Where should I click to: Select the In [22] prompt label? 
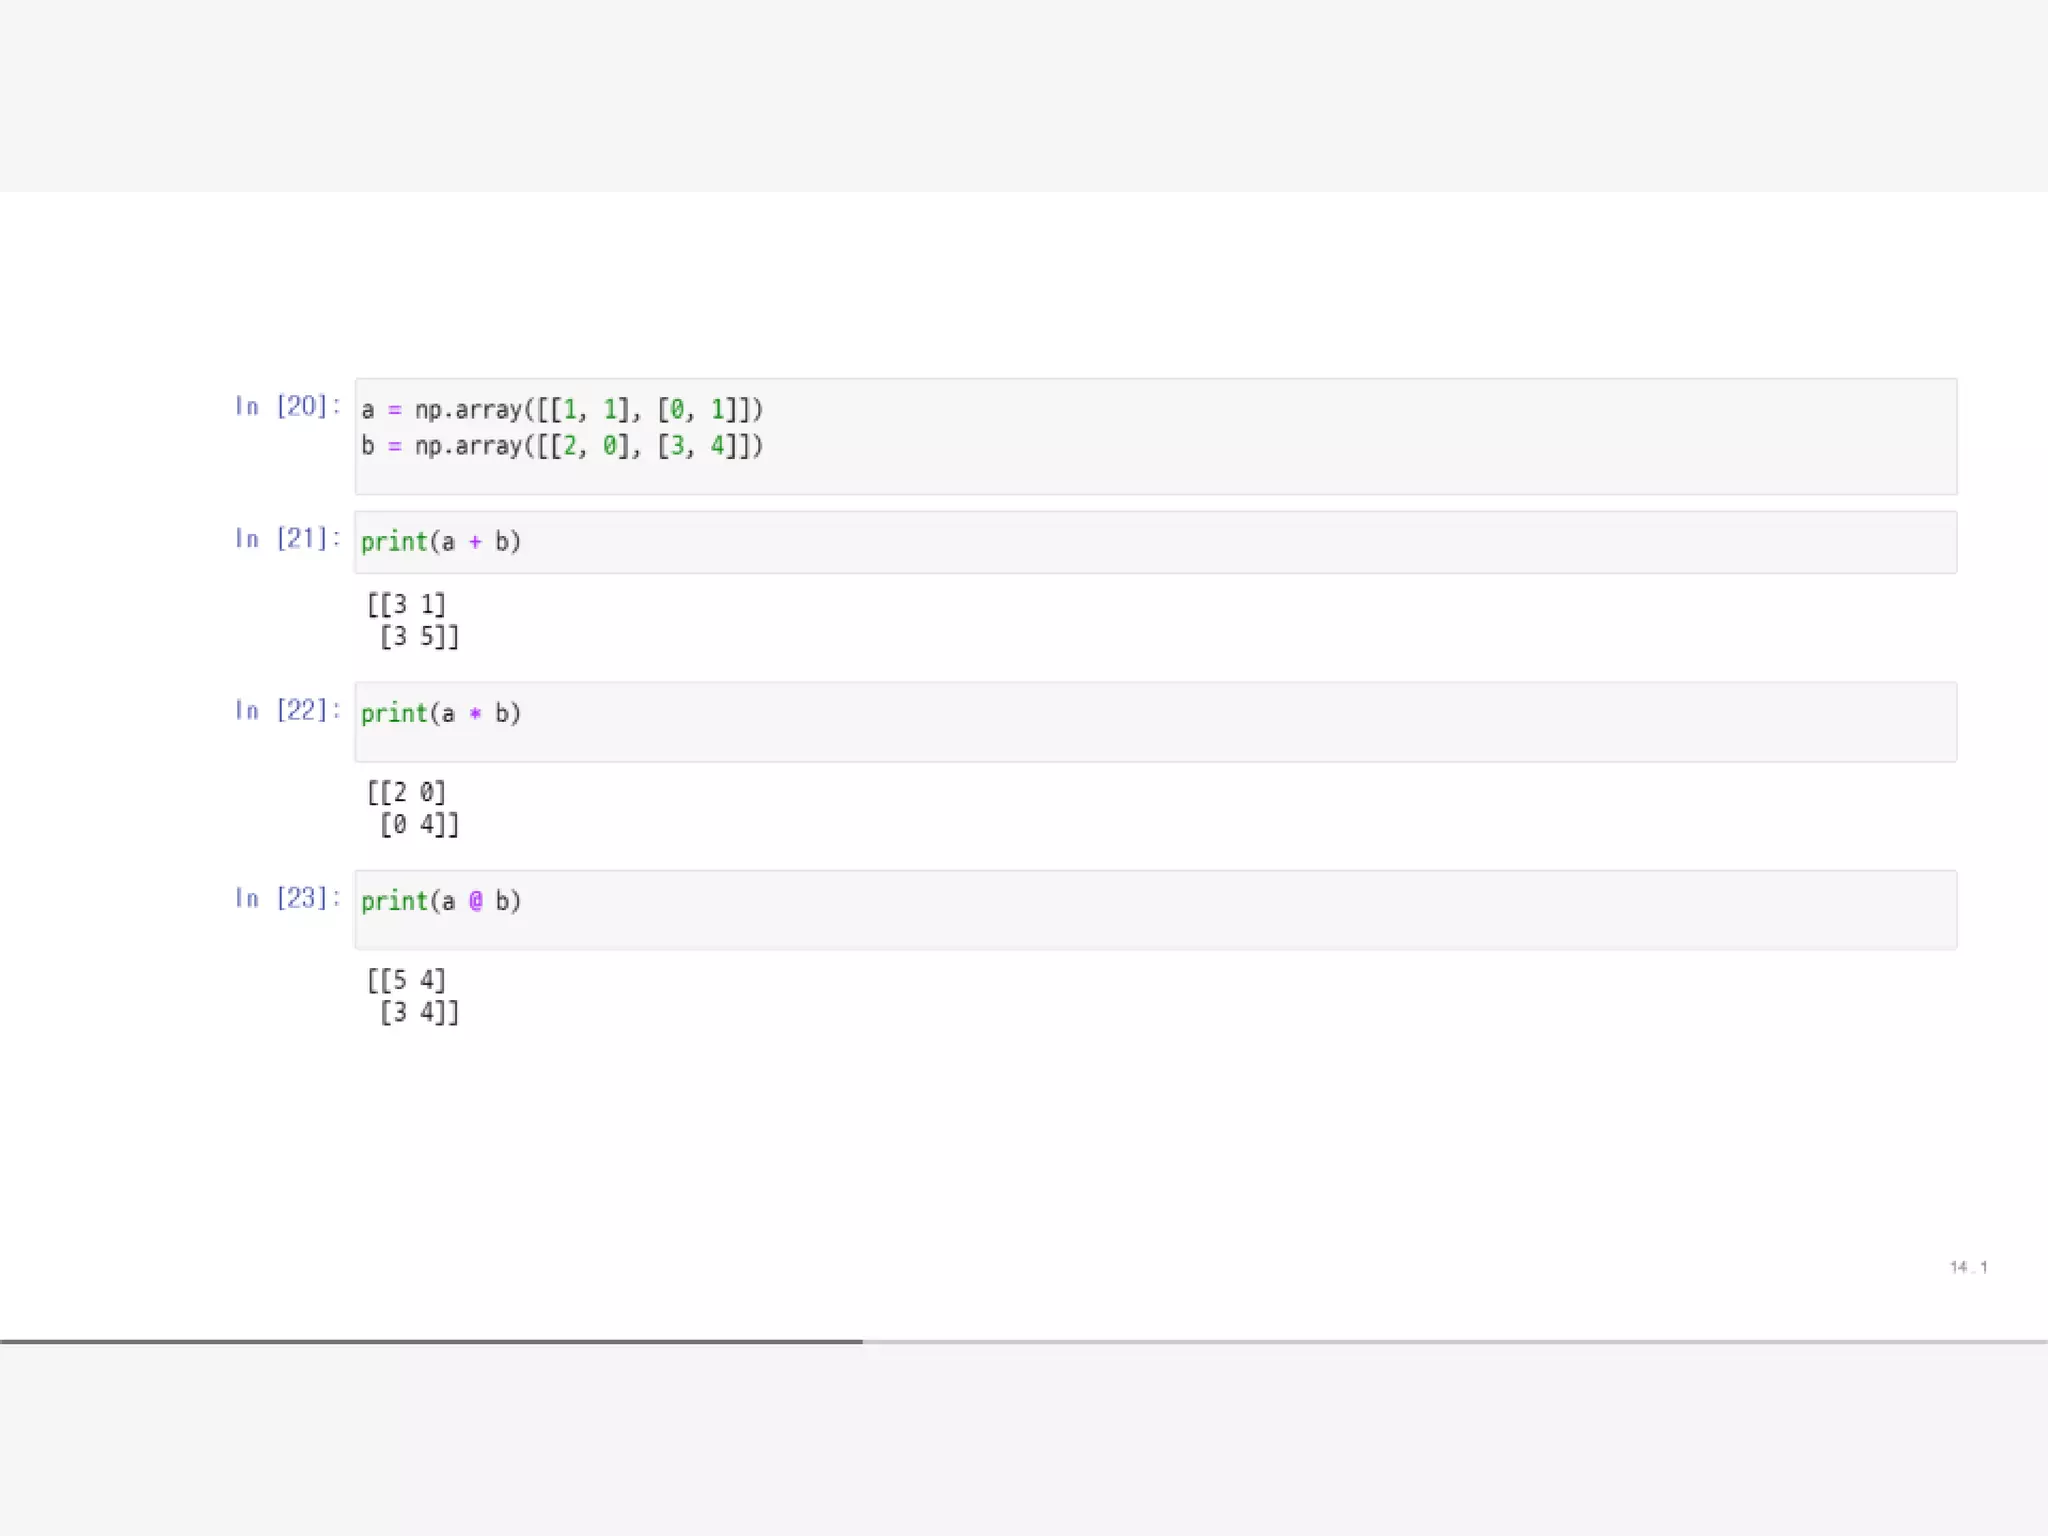[288, 711]
